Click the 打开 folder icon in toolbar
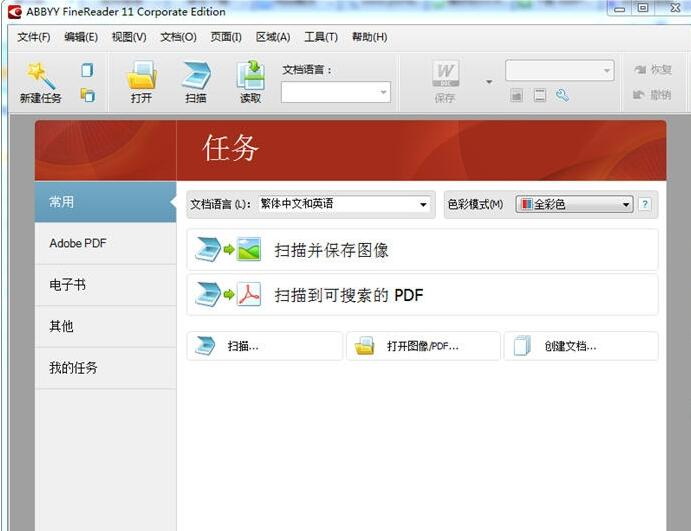Screen dimensions: 691x531 pos(141,76)
